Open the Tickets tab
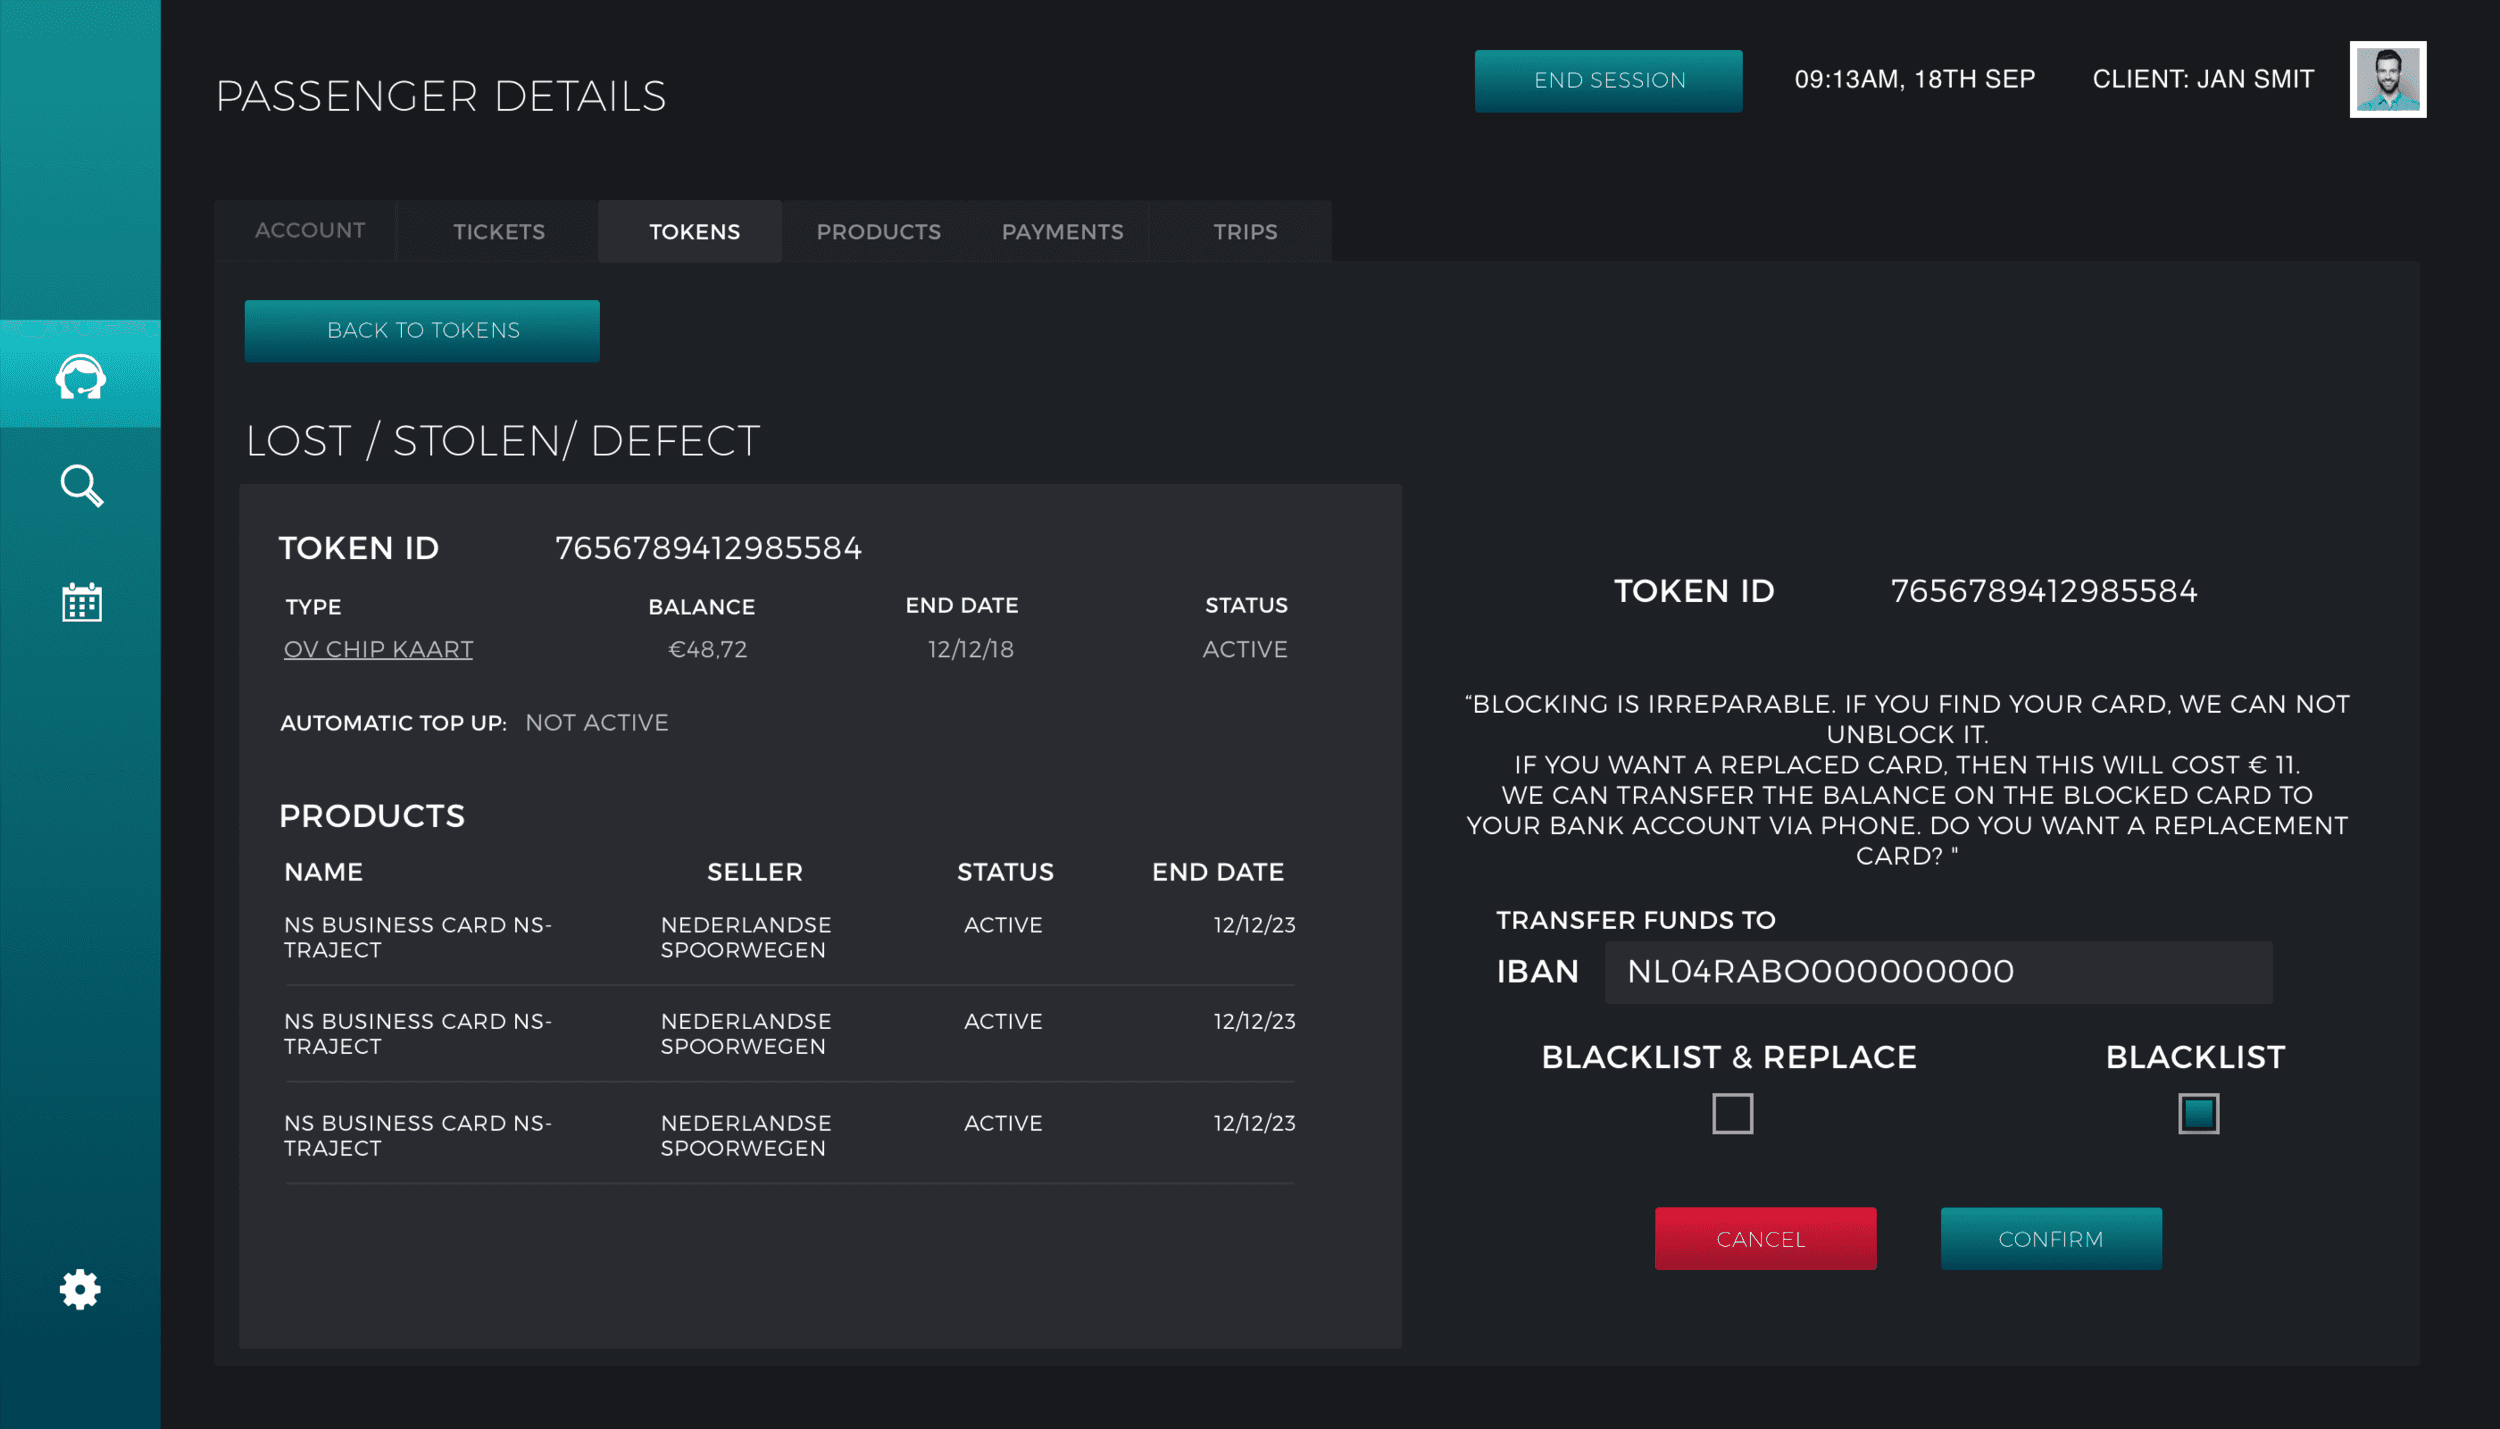This screenshot has height=1429, width=2500. click(499, 232)
